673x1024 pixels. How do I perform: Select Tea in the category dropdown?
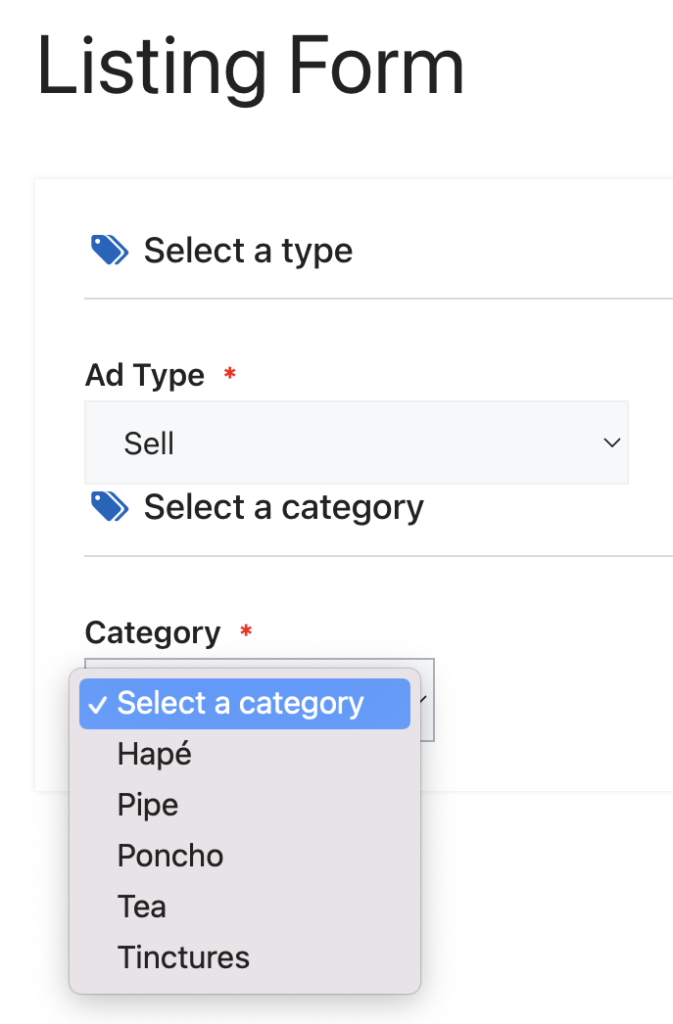(x=142, y=907)
